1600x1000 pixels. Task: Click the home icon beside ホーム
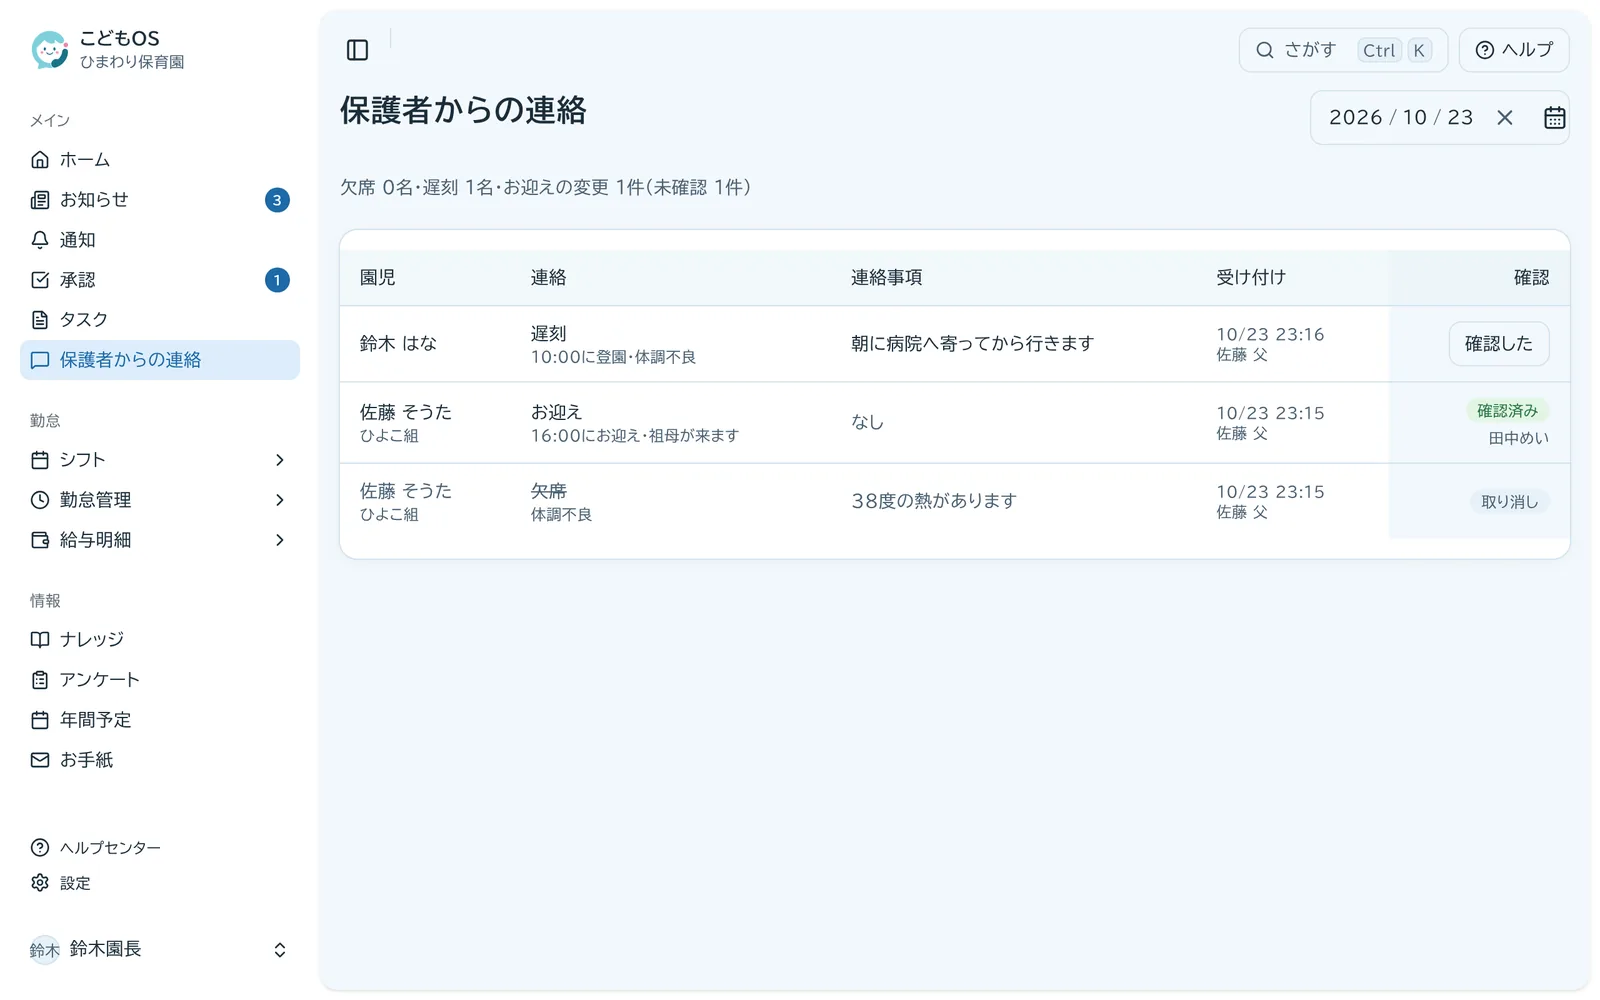click(x=40, y=160)
